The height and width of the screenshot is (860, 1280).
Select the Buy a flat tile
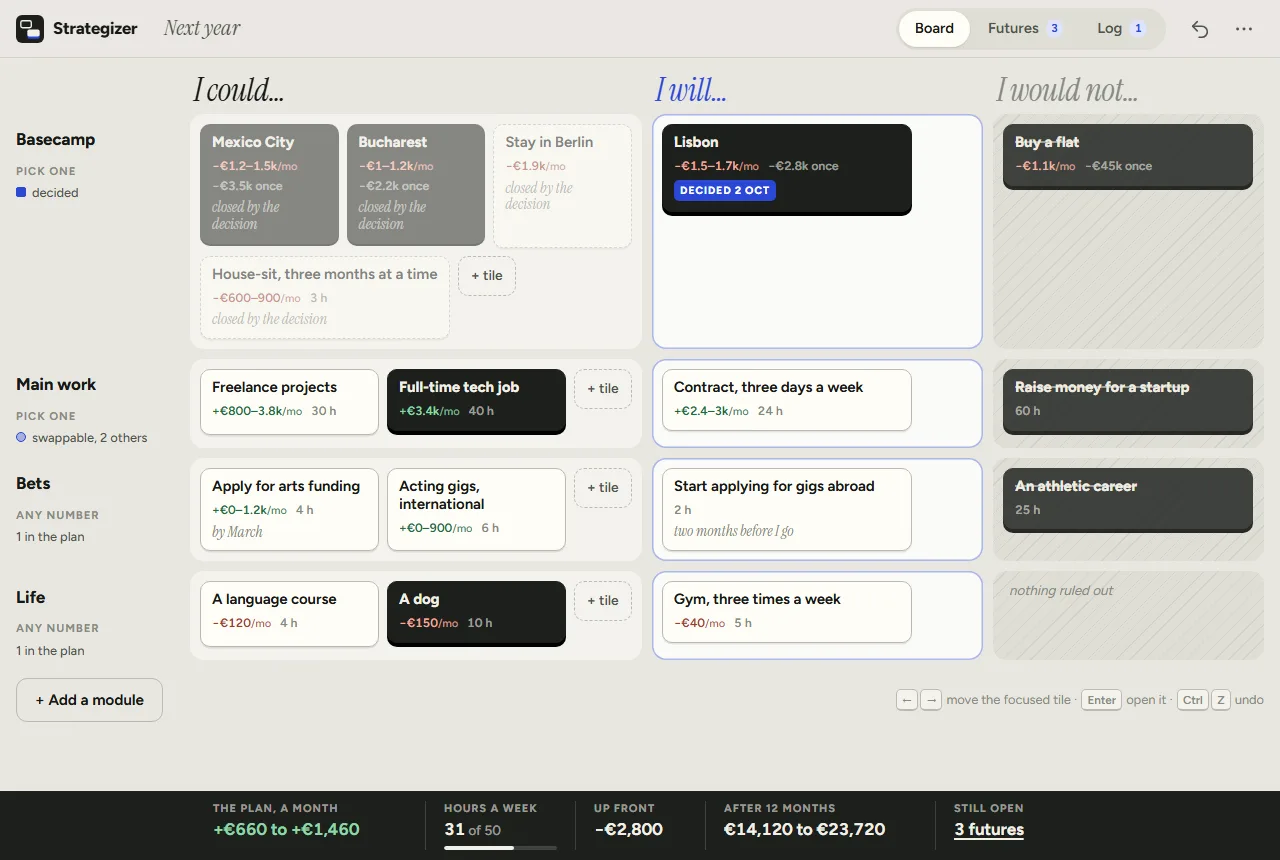[x=1128, y=156]
